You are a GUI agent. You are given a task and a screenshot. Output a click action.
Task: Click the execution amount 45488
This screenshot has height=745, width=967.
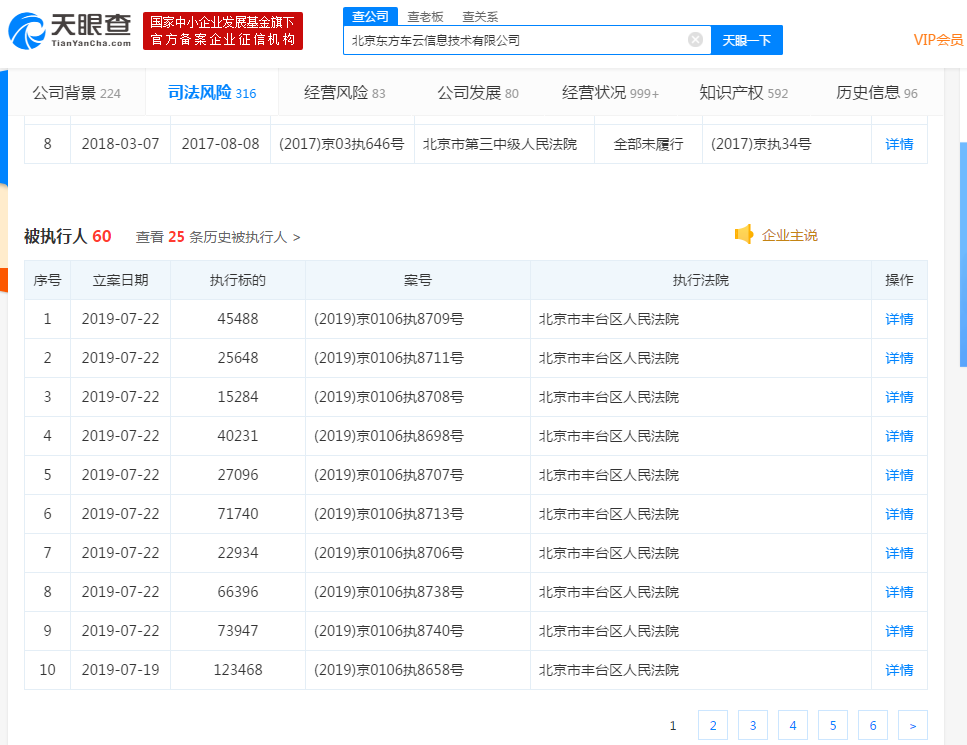[238, 319]
